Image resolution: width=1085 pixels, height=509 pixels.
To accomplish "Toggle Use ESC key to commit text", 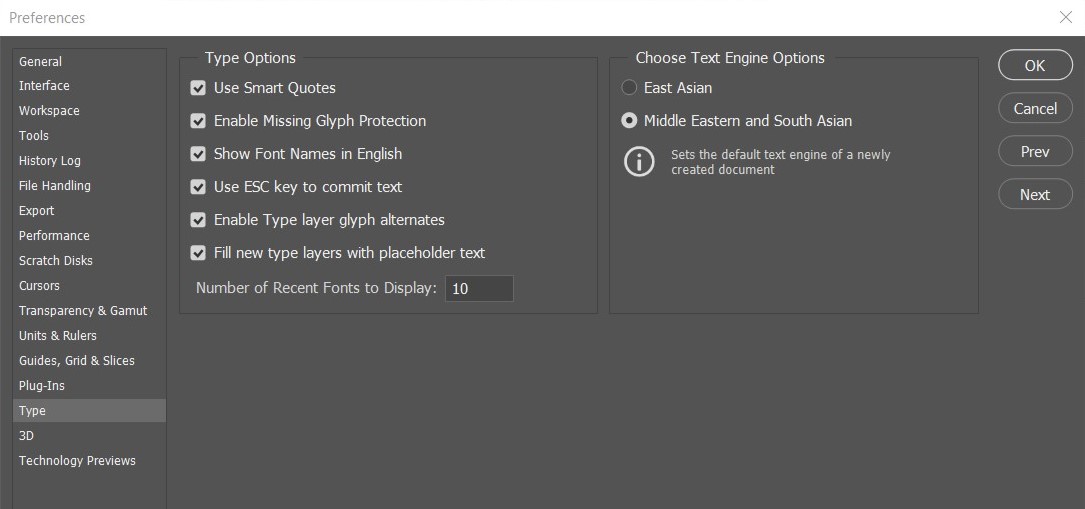I will click(x=198, y=187).
